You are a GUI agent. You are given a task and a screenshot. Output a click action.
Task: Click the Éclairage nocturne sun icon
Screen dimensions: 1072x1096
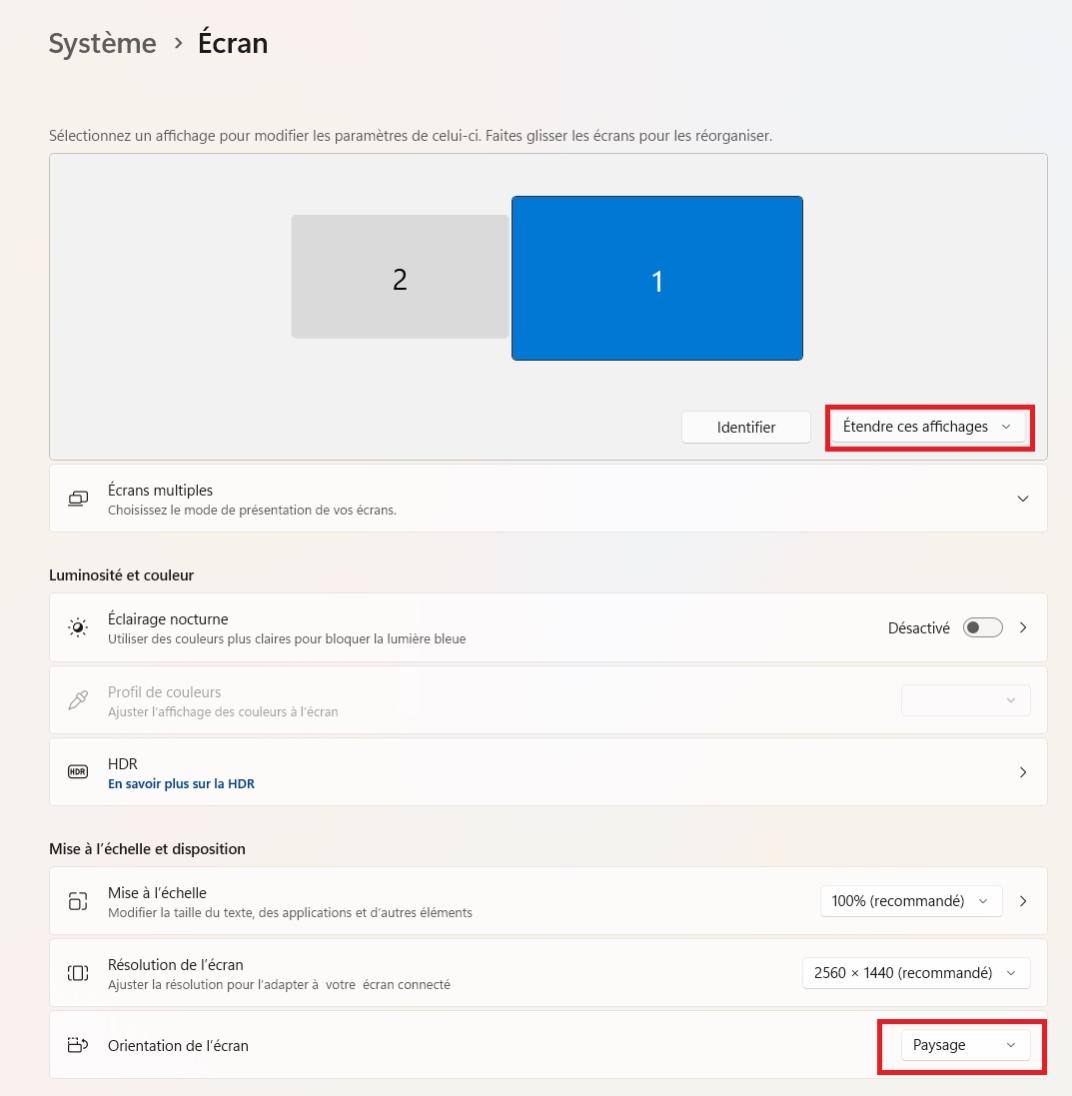[77, 628]
